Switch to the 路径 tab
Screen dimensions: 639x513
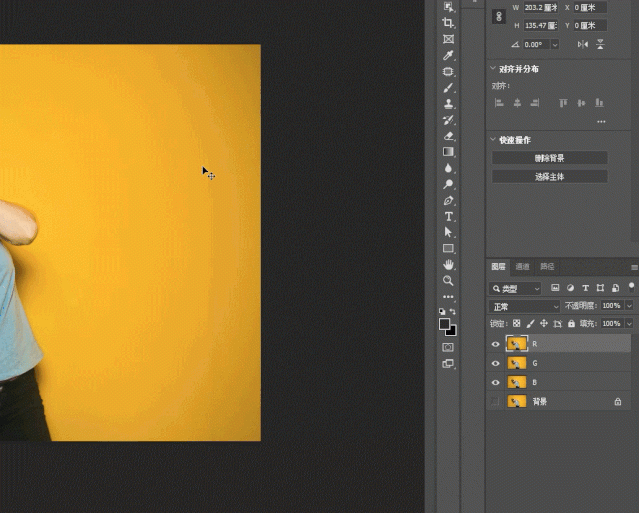547,266
